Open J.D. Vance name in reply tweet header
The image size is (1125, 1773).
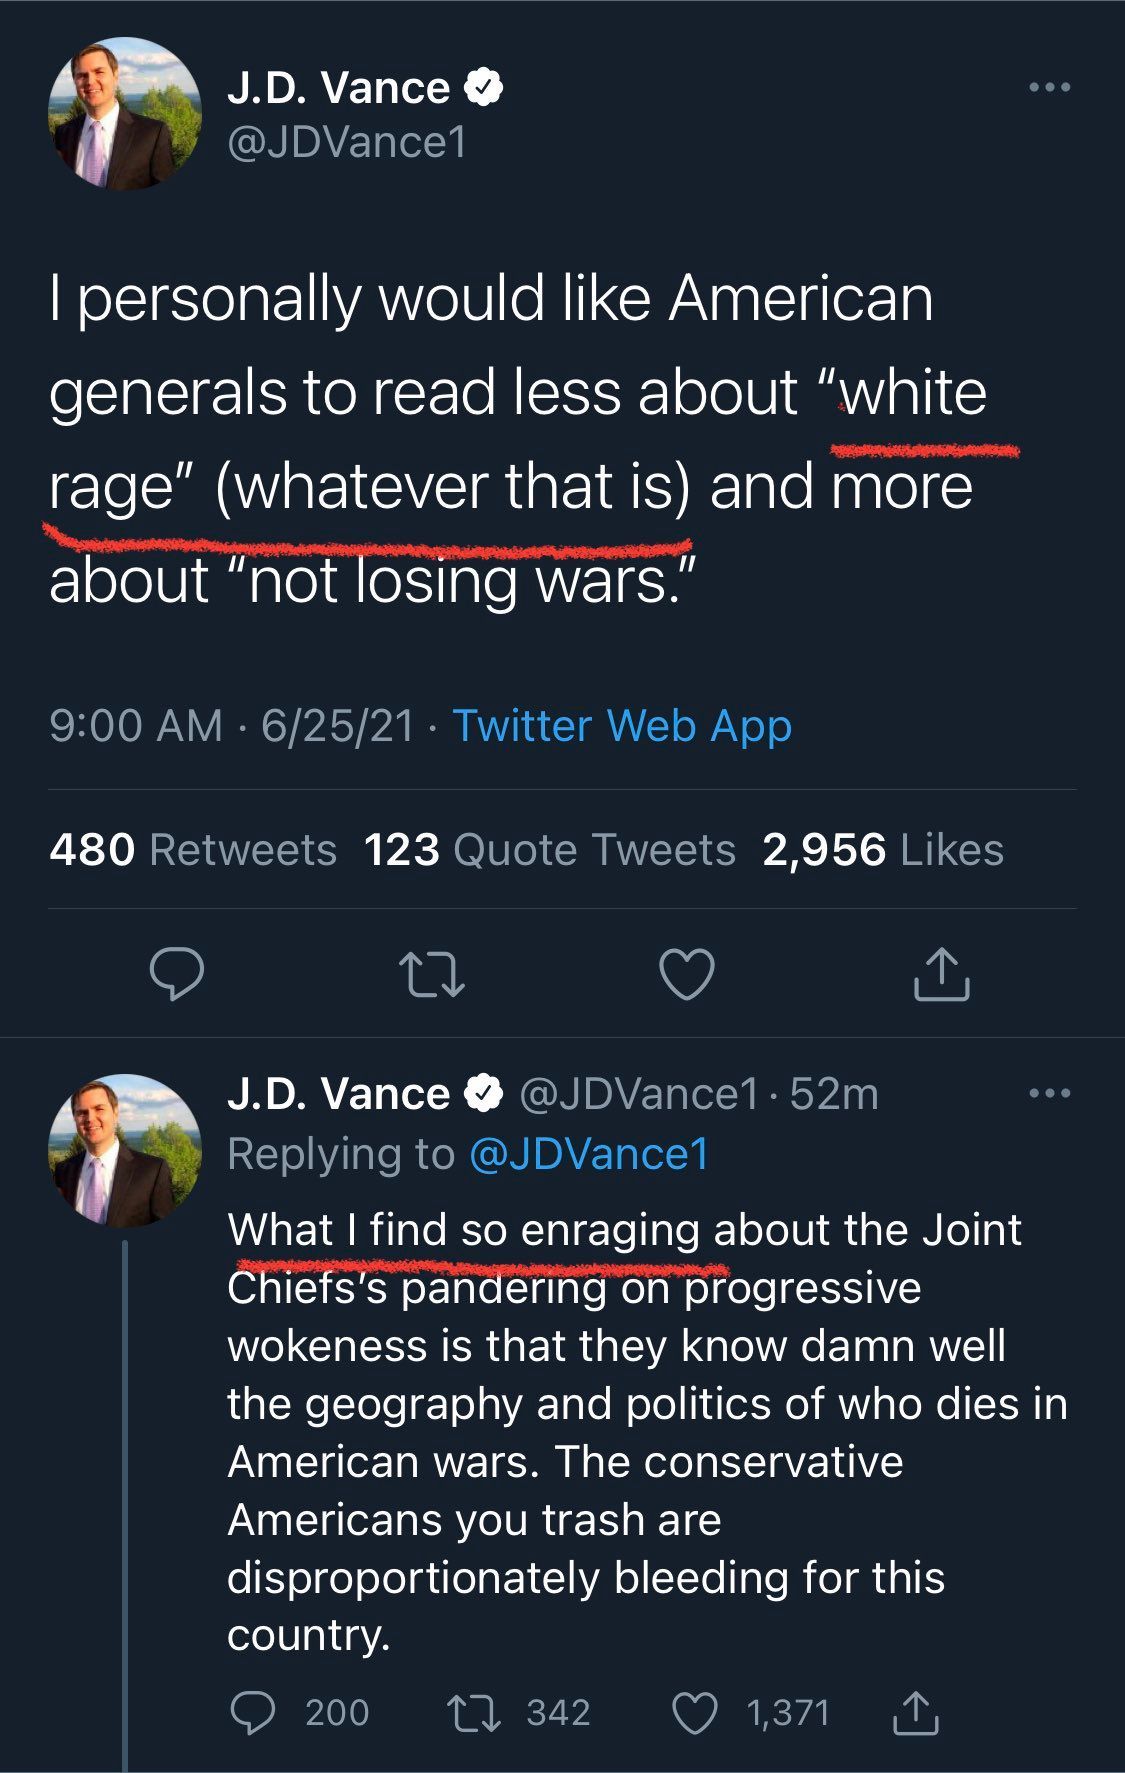coord(338,1093)
